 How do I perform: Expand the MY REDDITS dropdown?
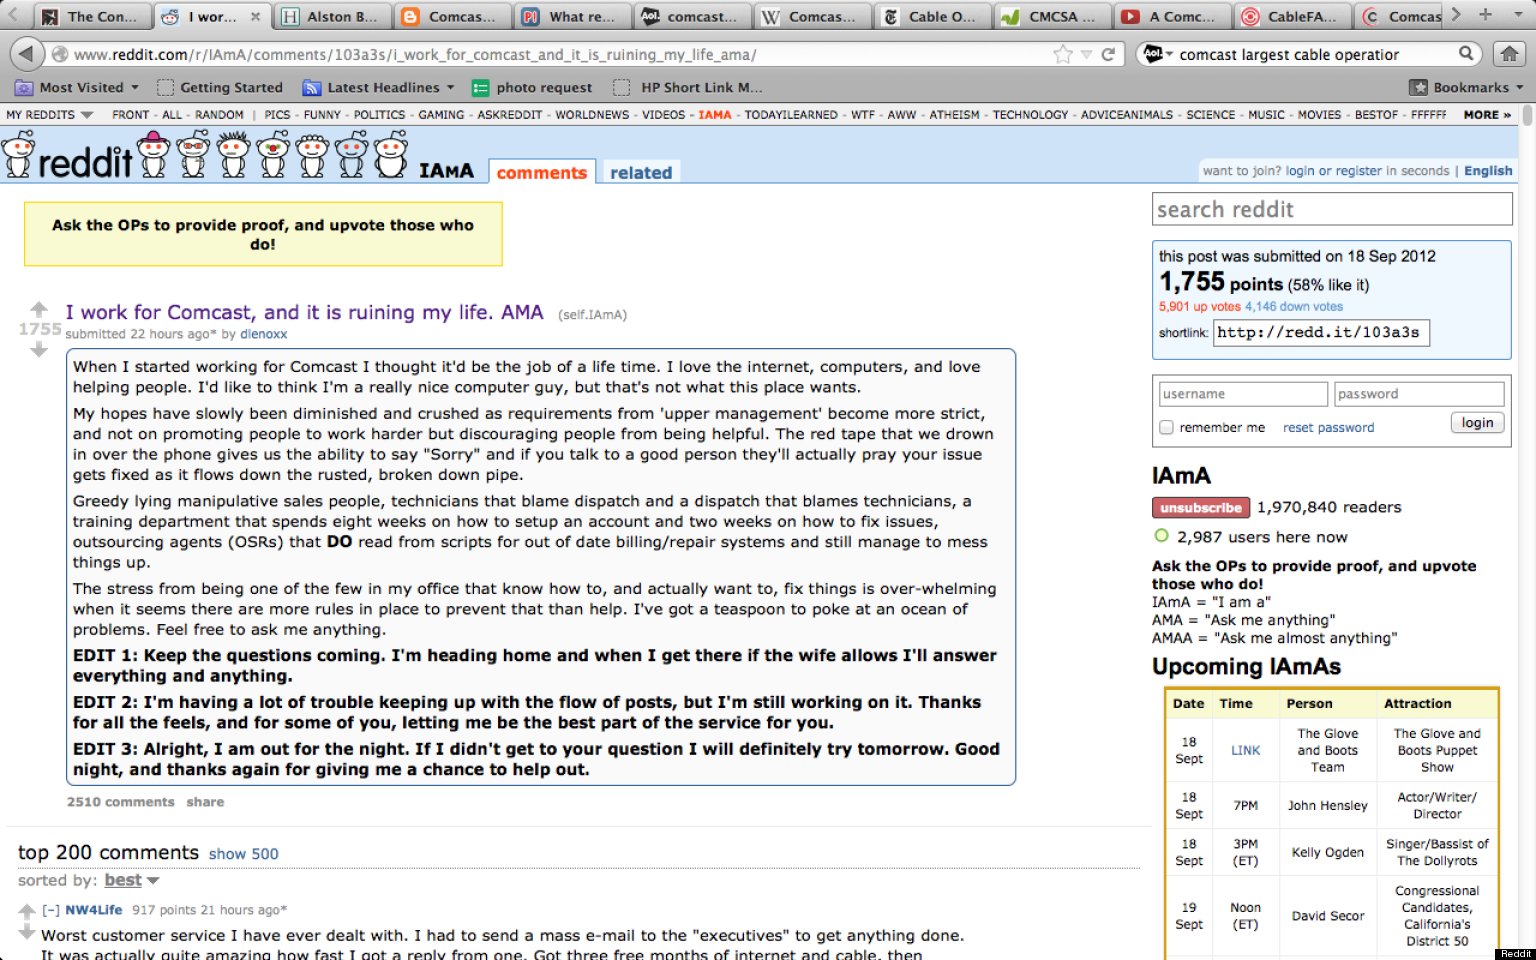coord(47,114)
